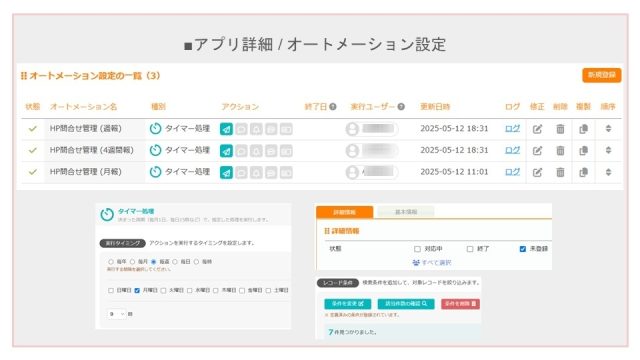Click the send action icon in 週報 row
Viewport: 640px width, 360px height.
pyautogui.click(x=226, y=129)
